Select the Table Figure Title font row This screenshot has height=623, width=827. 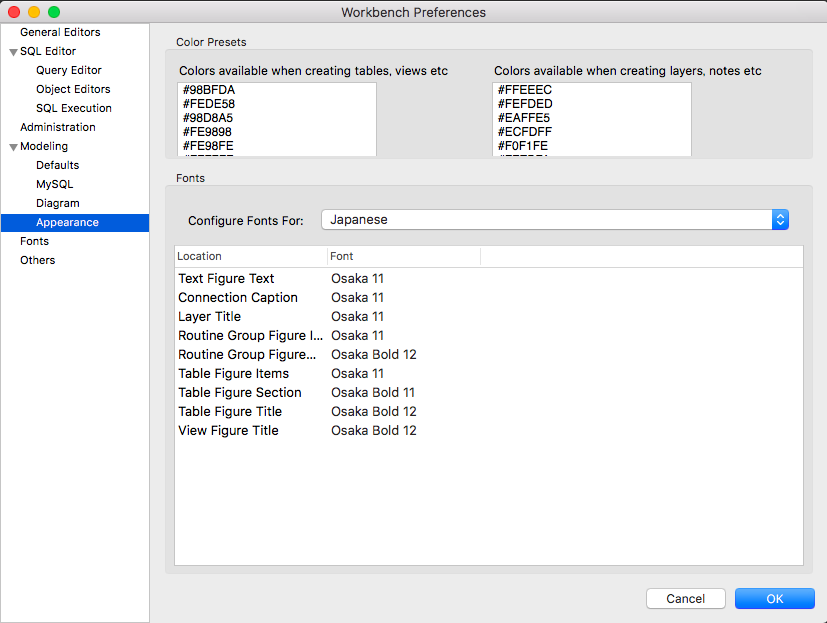230,411
